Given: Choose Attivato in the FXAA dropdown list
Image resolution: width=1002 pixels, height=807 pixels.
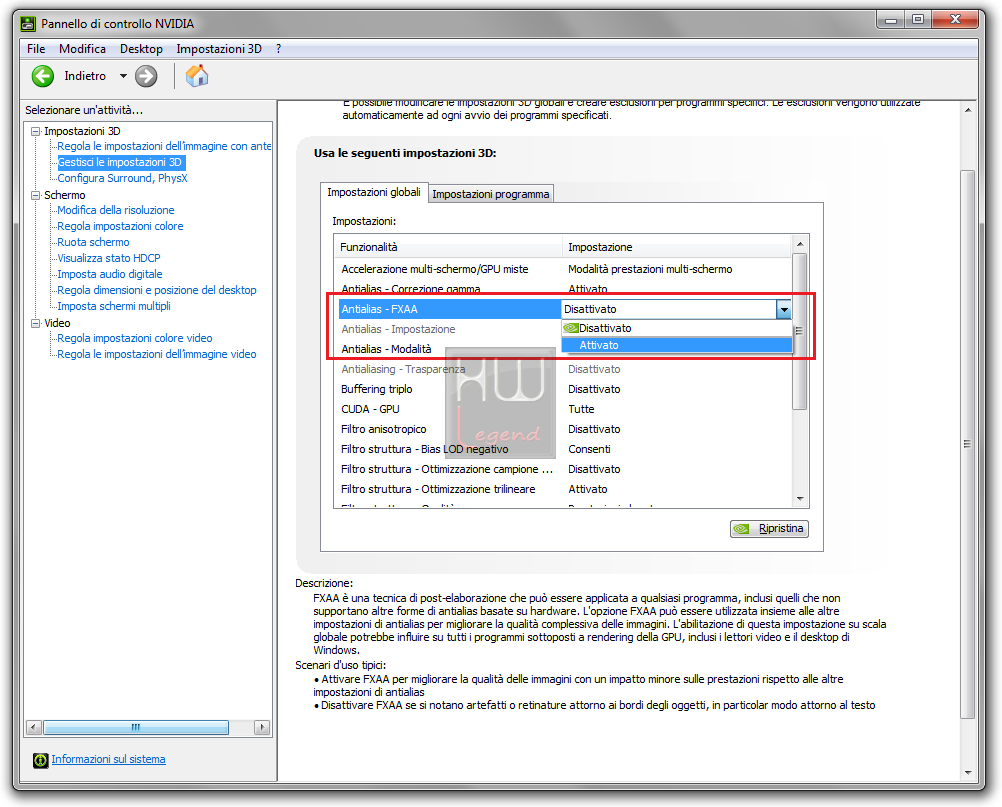Looking at the screenshot, I should (x=677, y=346).
